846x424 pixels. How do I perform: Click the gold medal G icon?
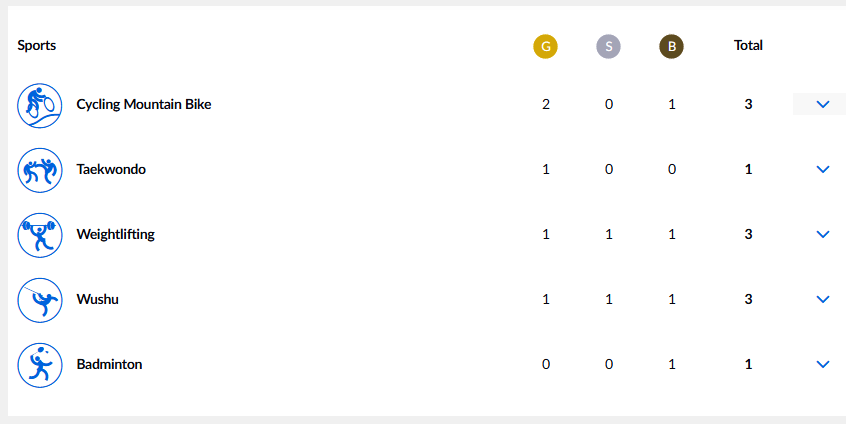click(545, 46)
